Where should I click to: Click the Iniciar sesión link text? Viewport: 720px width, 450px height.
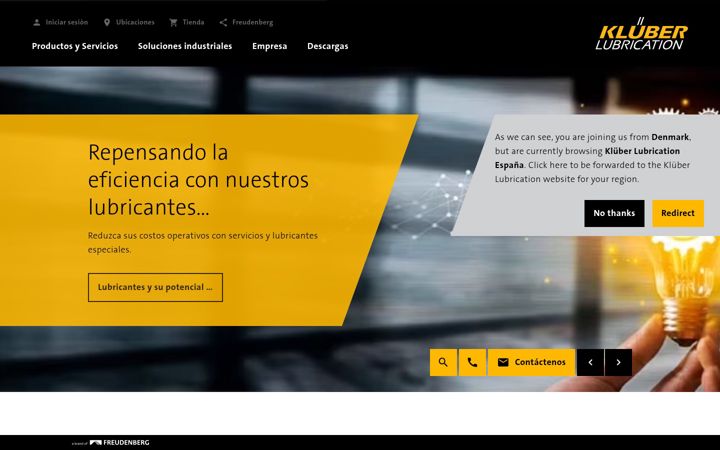pyautogui.click(x=67, y=22)
